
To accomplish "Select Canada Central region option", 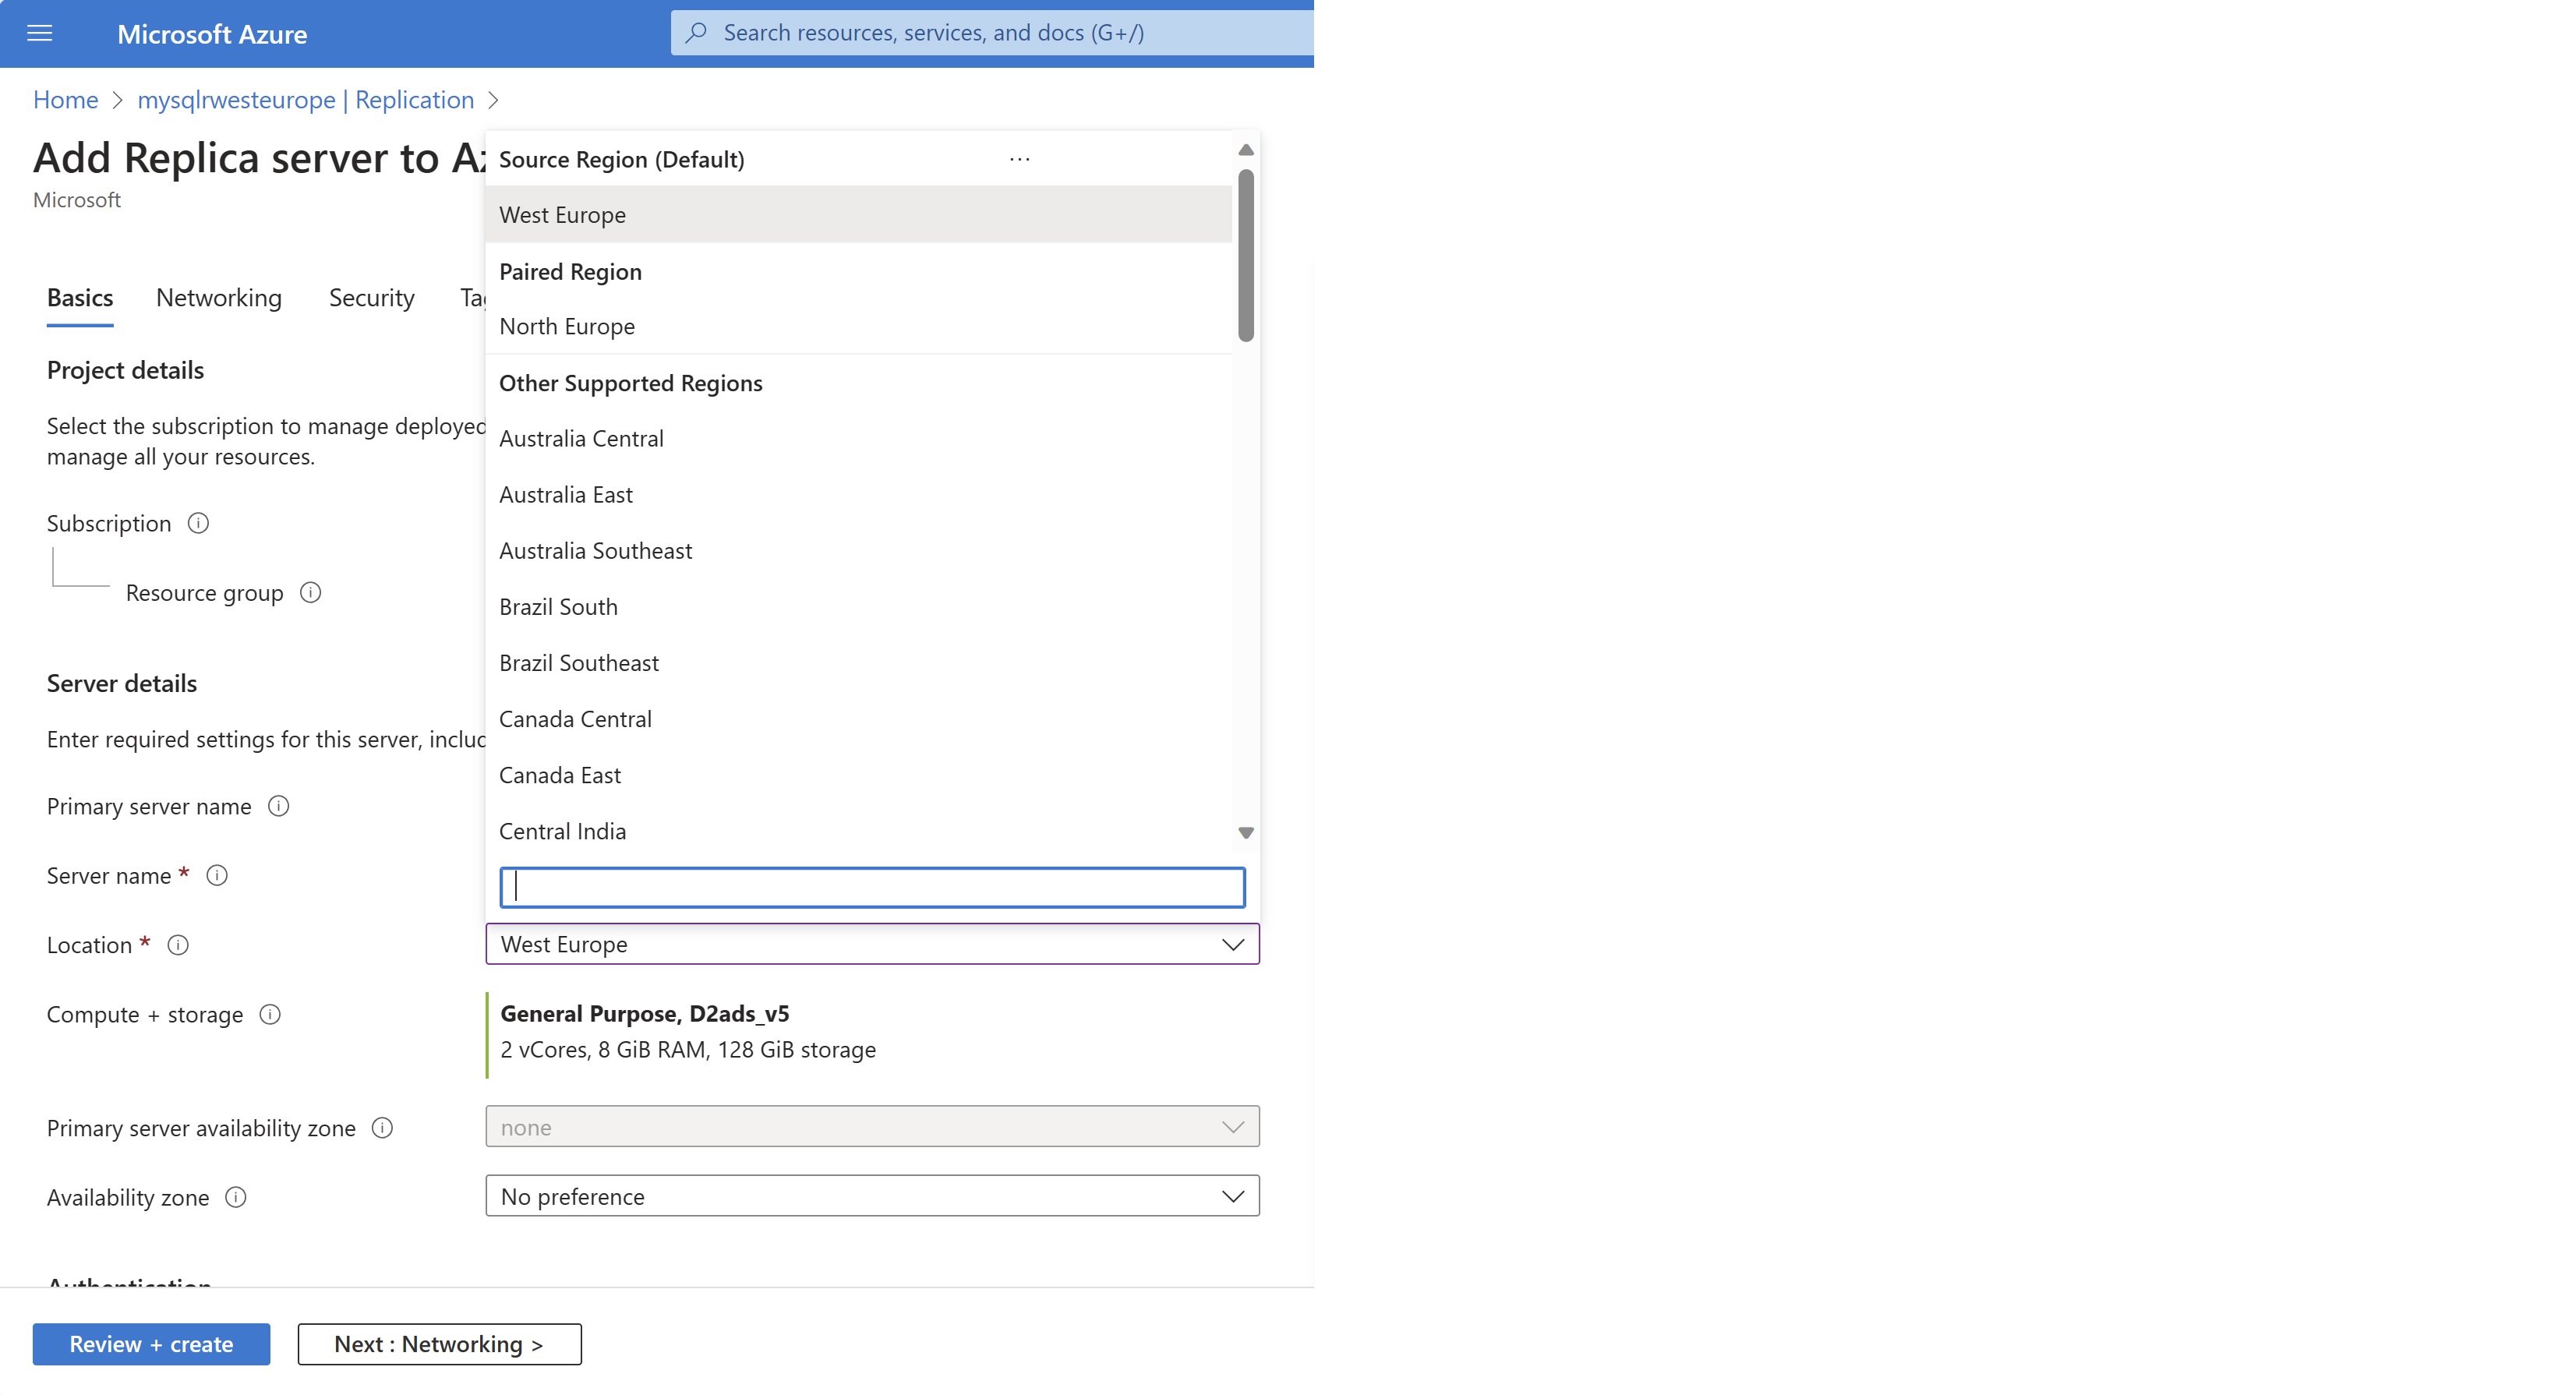I will click(575, 718).
